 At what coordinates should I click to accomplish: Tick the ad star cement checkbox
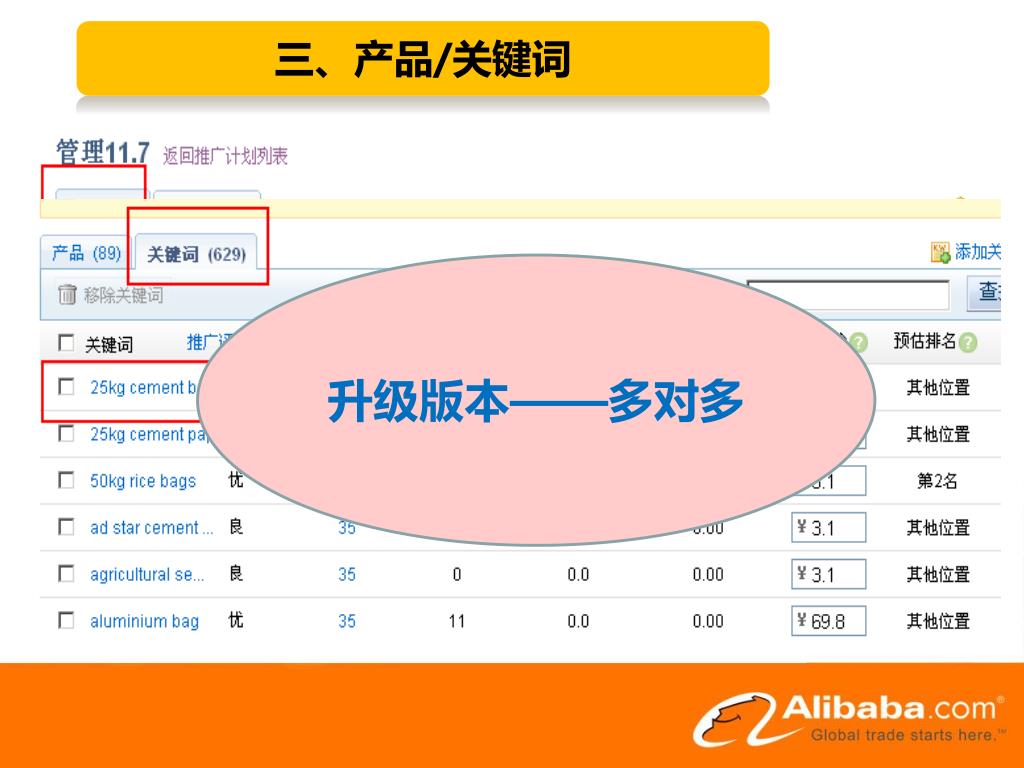pos(66,526)
